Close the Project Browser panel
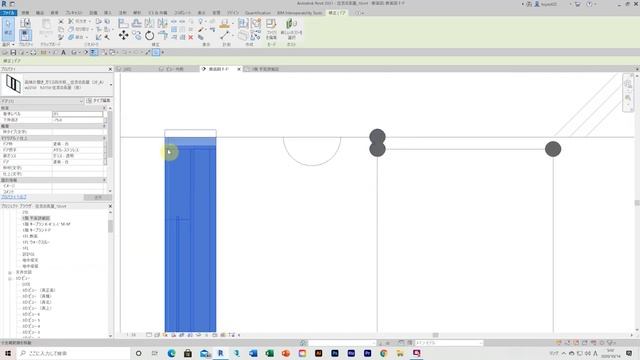Image resolution: width=640 pixels, height=360 pixels. pos(110,206)
